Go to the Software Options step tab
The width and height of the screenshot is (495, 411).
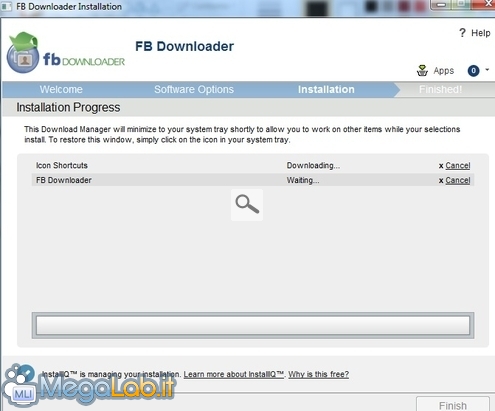[x=194, y=89]
